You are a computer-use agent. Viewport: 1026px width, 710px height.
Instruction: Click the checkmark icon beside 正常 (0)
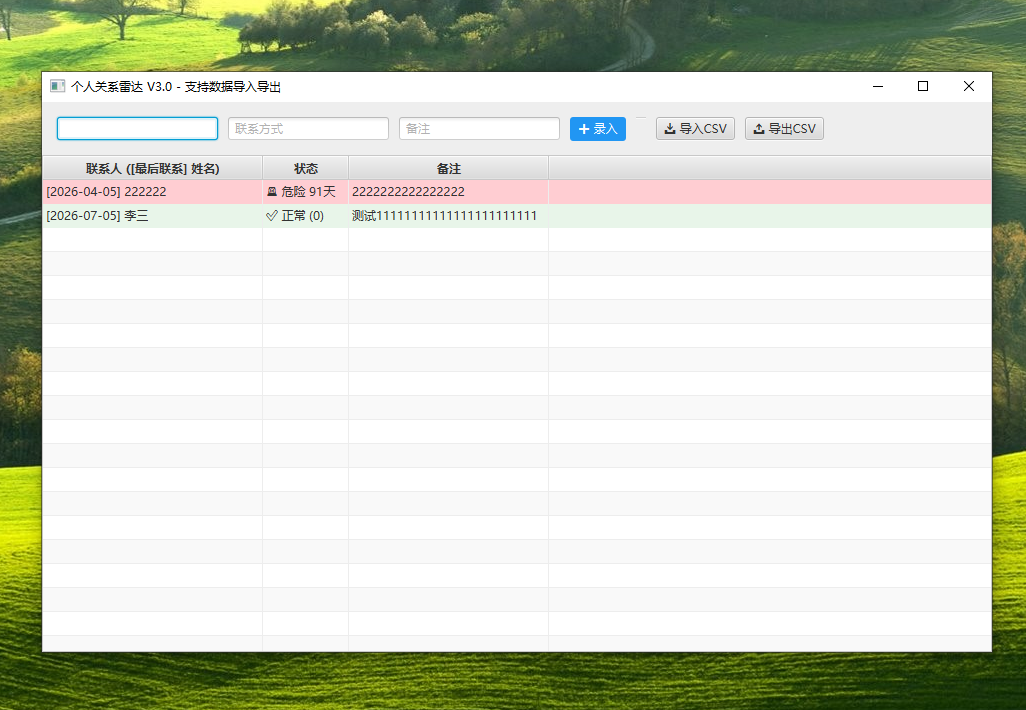point(272,216)
